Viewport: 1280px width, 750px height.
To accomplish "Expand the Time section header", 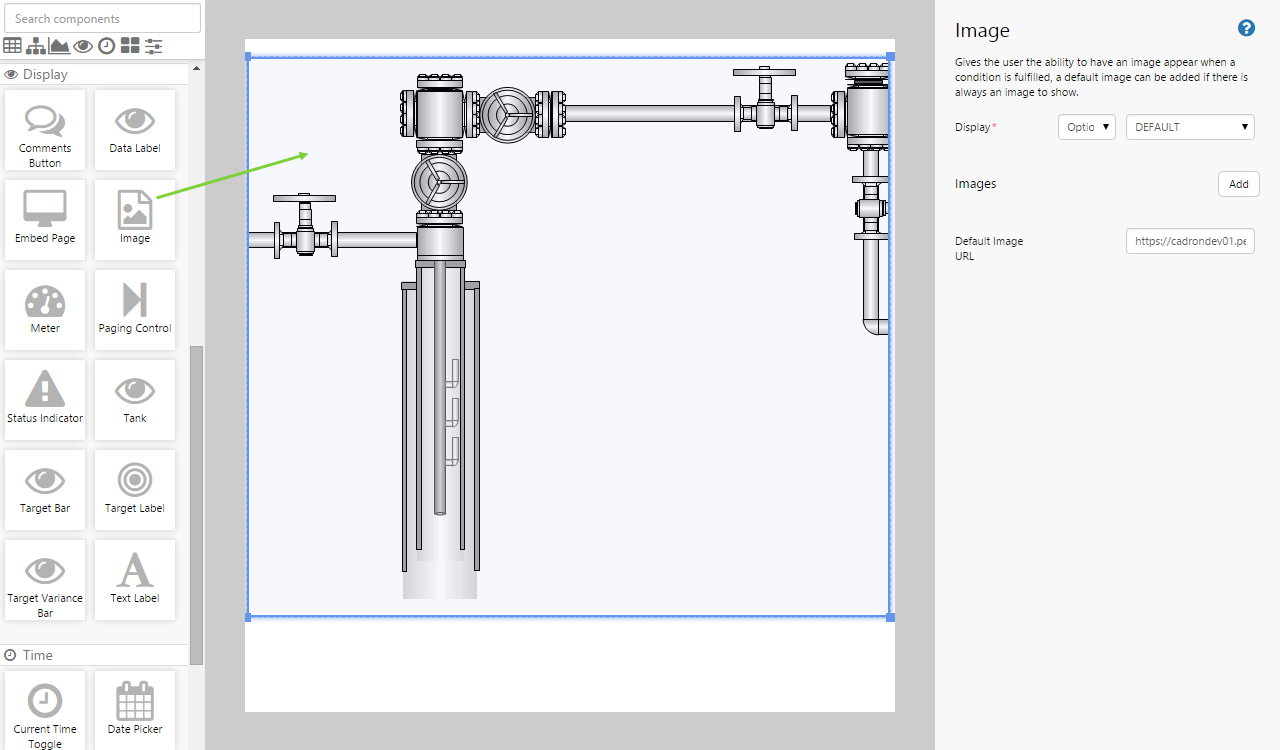I will pos(95,655).
